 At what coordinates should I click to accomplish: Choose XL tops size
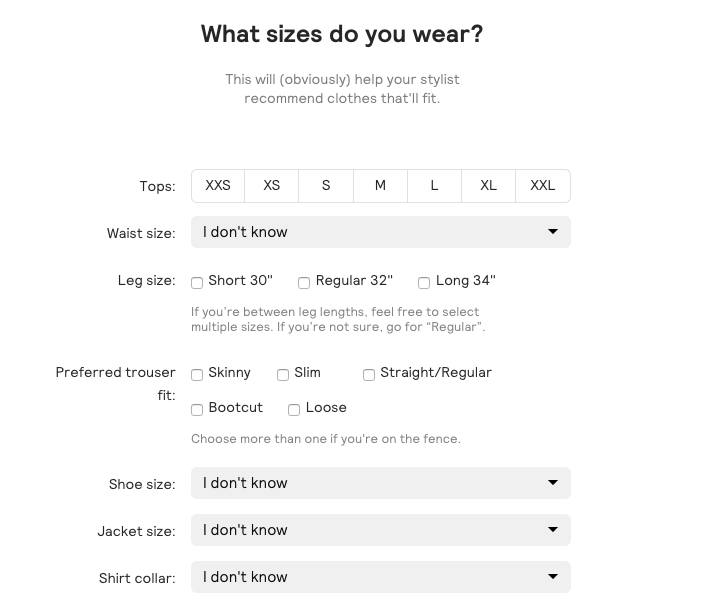(x=489, y=185)
